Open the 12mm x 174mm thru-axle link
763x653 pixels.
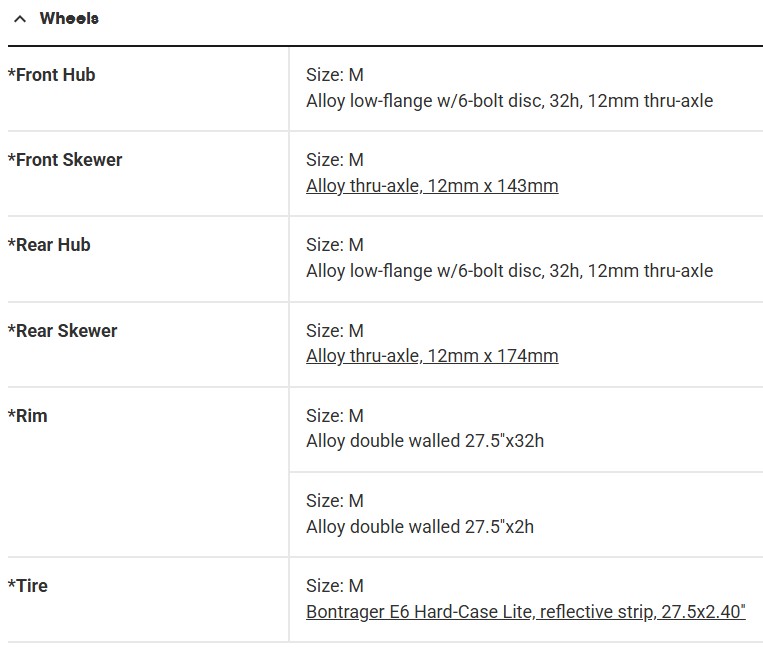click(x=432, y=356)
